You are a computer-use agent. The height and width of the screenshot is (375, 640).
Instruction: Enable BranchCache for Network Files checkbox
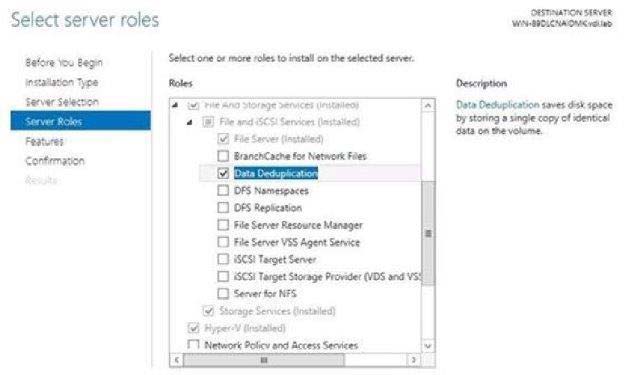click(223, 156)
